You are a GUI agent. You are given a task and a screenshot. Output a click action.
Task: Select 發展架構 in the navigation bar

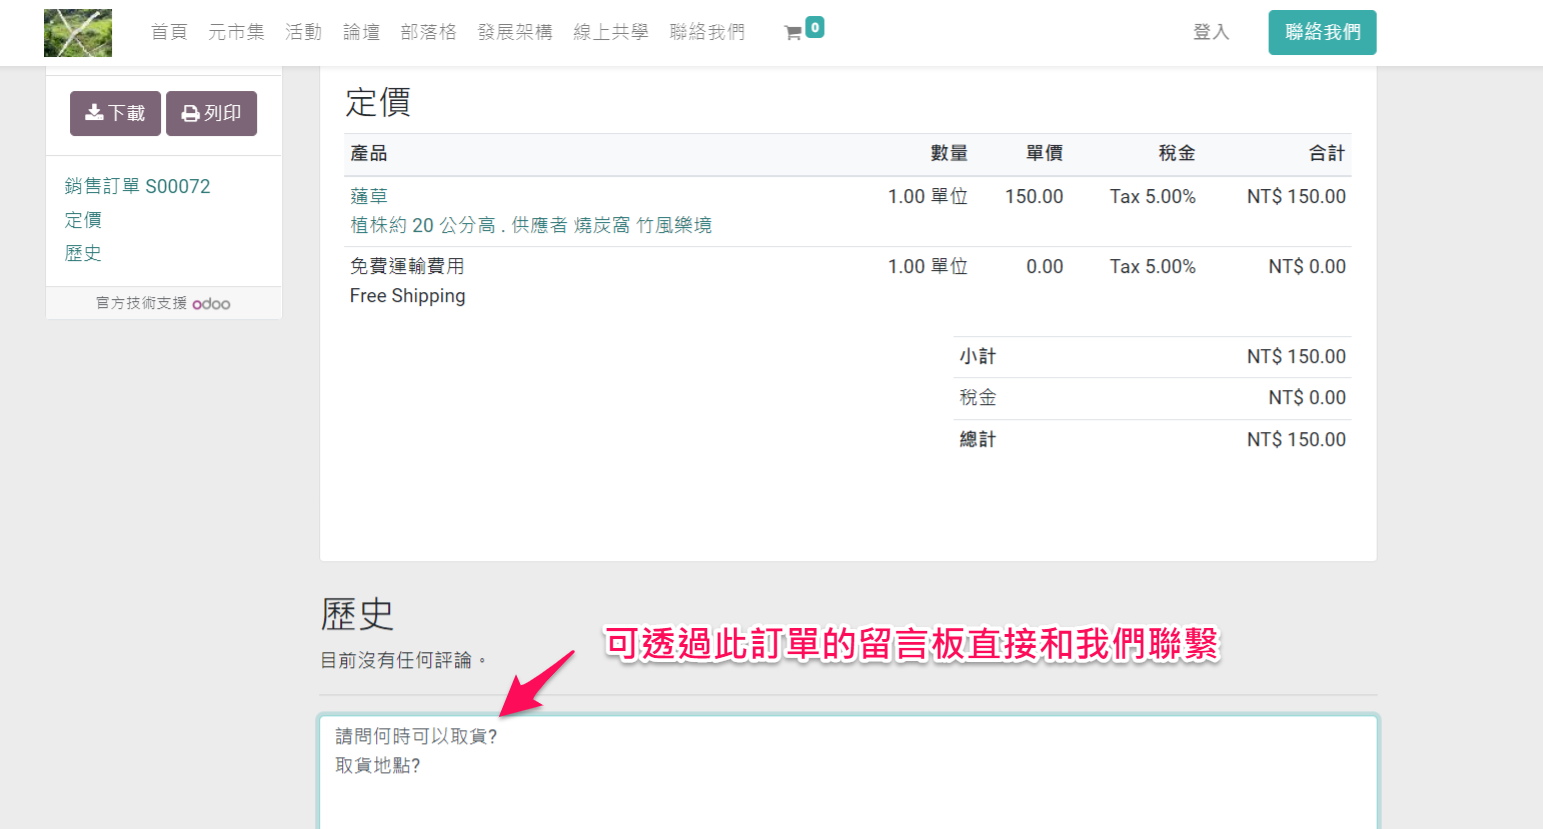[514, 32]
